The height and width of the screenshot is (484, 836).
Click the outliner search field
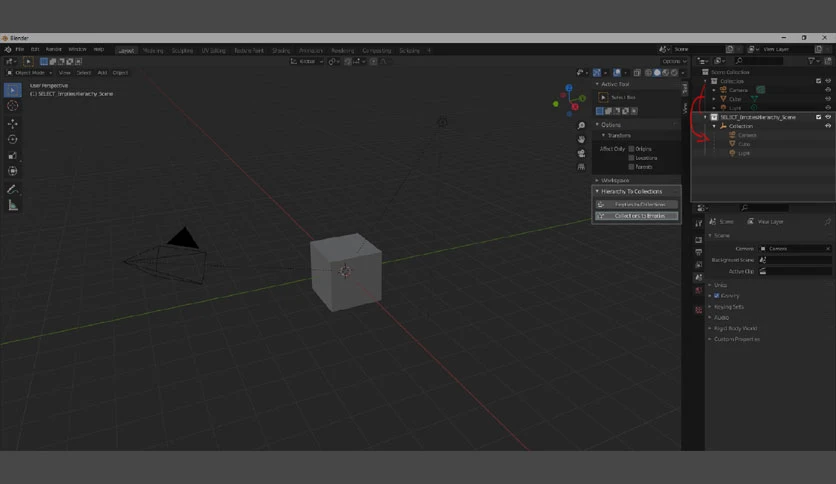[x=758, y=61]
